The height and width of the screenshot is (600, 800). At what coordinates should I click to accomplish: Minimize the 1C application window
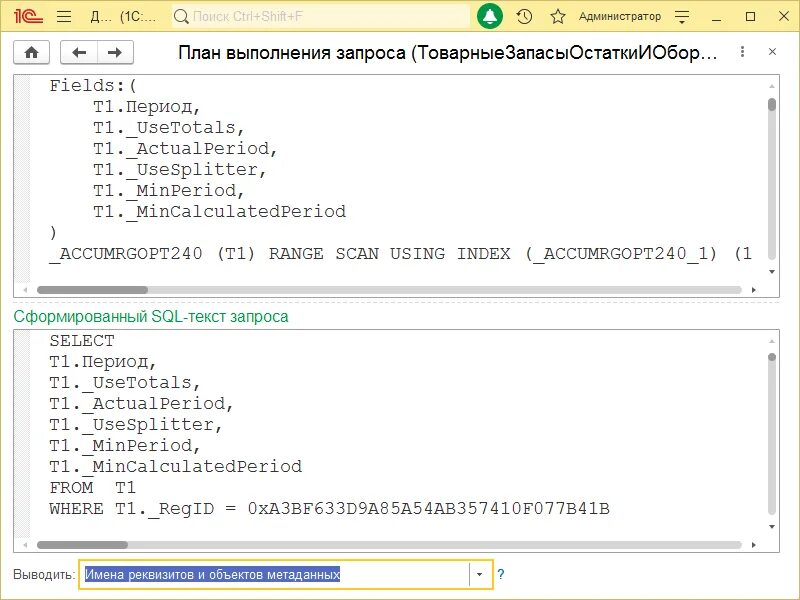click(x=716, y=17)
